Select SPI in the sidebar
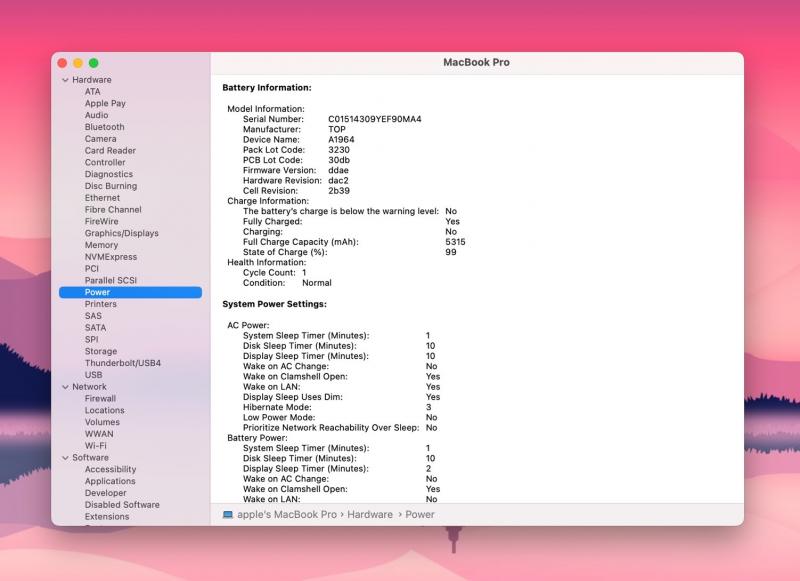 coord(91,339)
